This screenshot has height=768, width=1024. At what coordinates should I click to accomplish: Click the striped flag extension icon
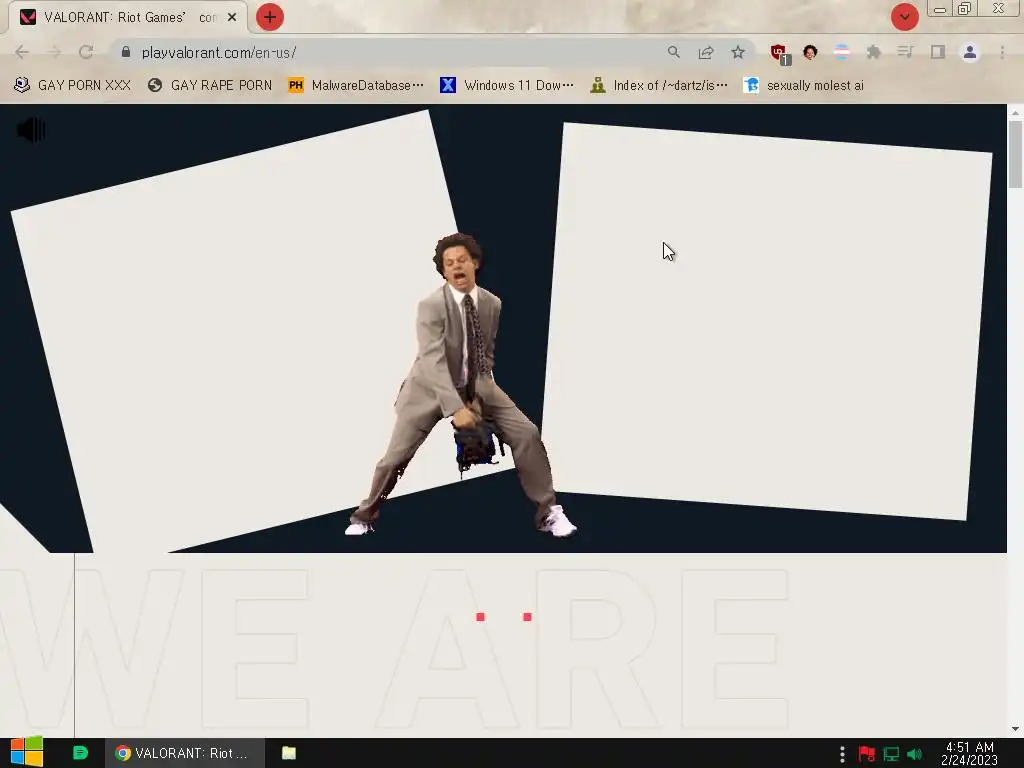(x=842, y=52)
